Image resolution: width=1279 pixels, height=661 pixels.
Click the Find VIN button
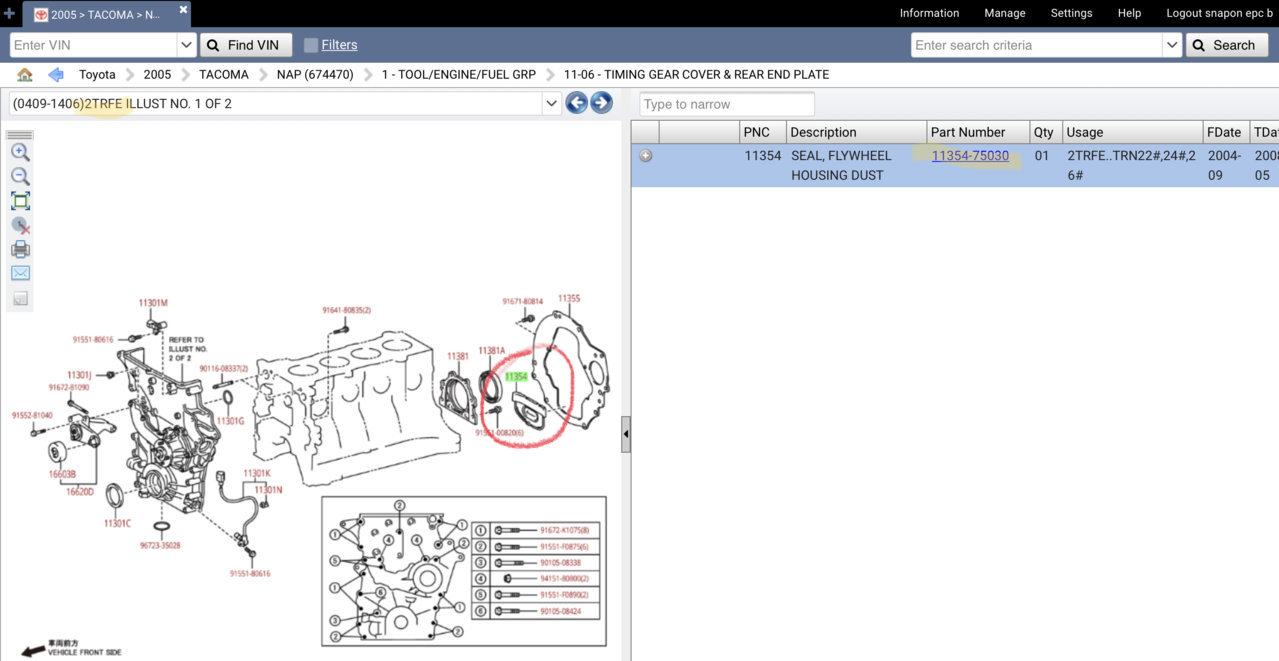(x=246, y=45)
